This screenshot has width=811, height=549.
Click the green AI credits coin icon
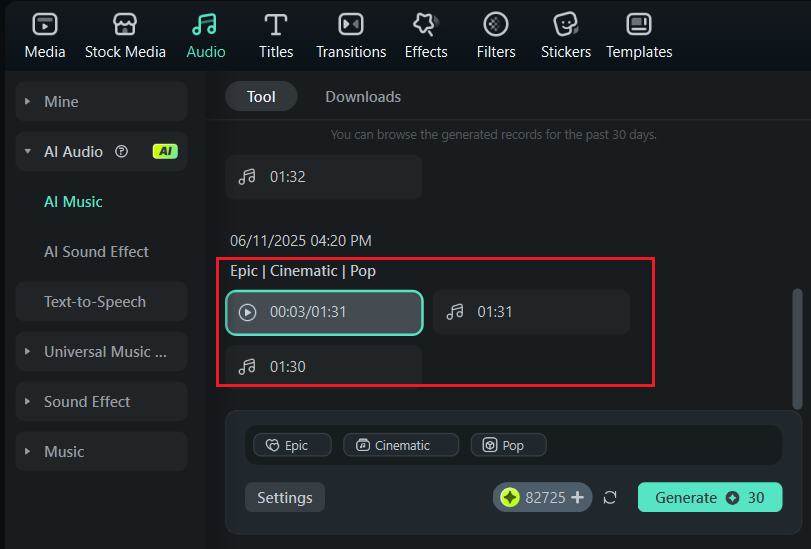[x=510, y=498]
